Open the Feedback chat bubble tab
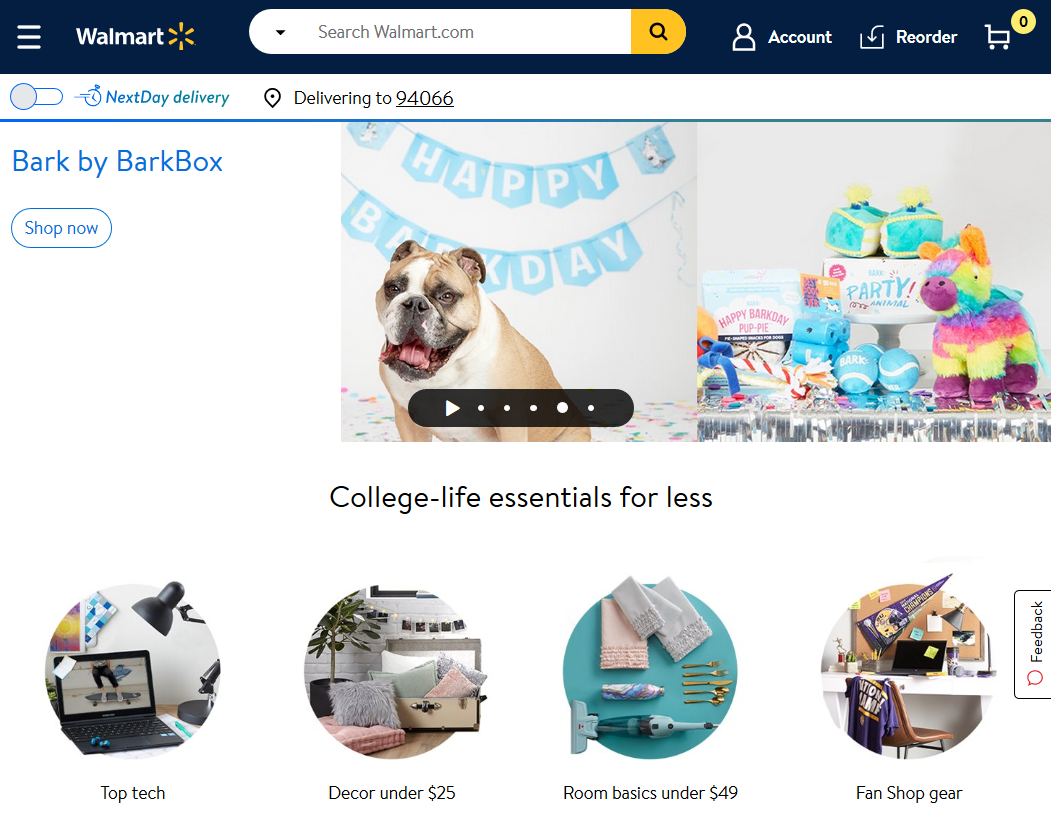Image resolution: width=1052 pixels, height=824 pixels. [1034, 644]
